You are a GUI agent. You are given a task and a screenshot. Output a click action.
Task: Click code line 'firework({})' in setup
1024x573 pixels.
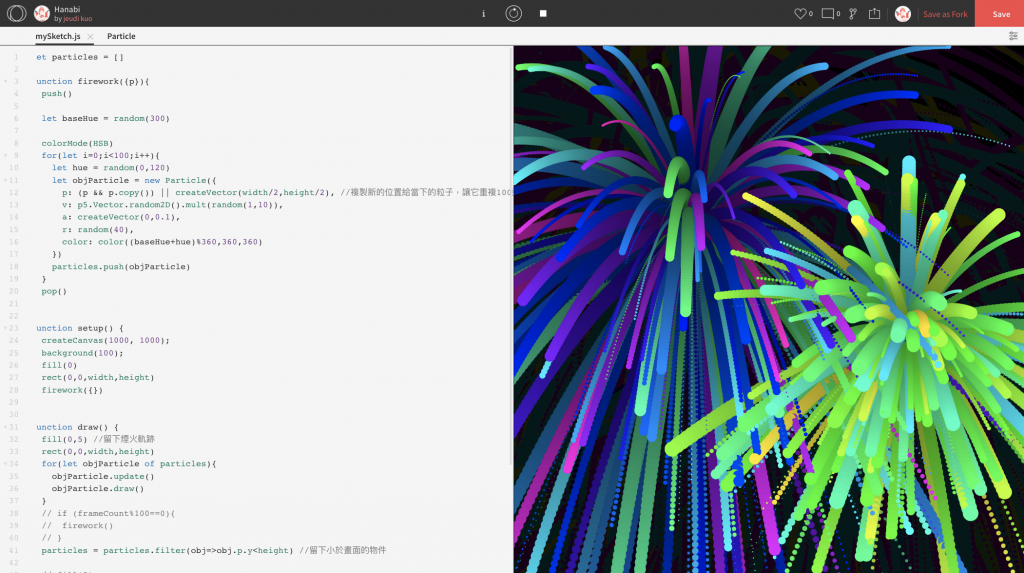pos(72,390)
